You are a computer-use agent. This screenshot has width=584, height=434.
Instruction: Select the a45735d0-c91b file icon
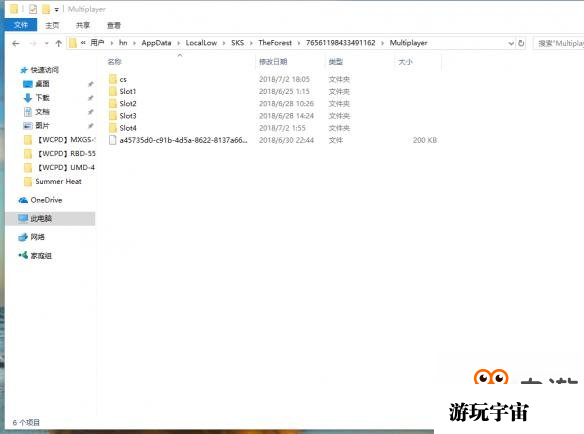pos(113,140)
